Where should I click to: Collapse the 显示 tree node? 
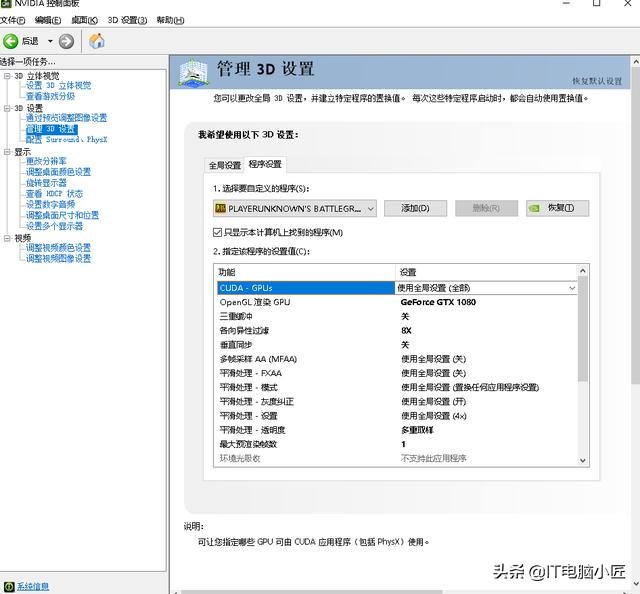click(x=7, y=152)
